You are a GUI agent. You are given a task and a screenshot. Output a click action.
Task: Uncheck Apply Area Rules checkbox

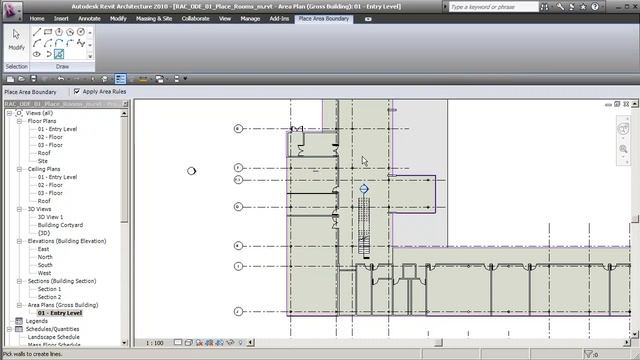tap(77, 91)
